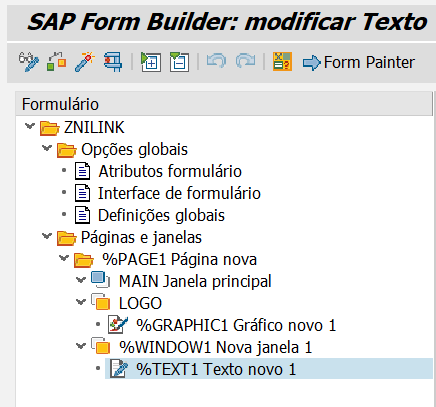Open the field list icon
436x407 pixels.
pos(282,62)
